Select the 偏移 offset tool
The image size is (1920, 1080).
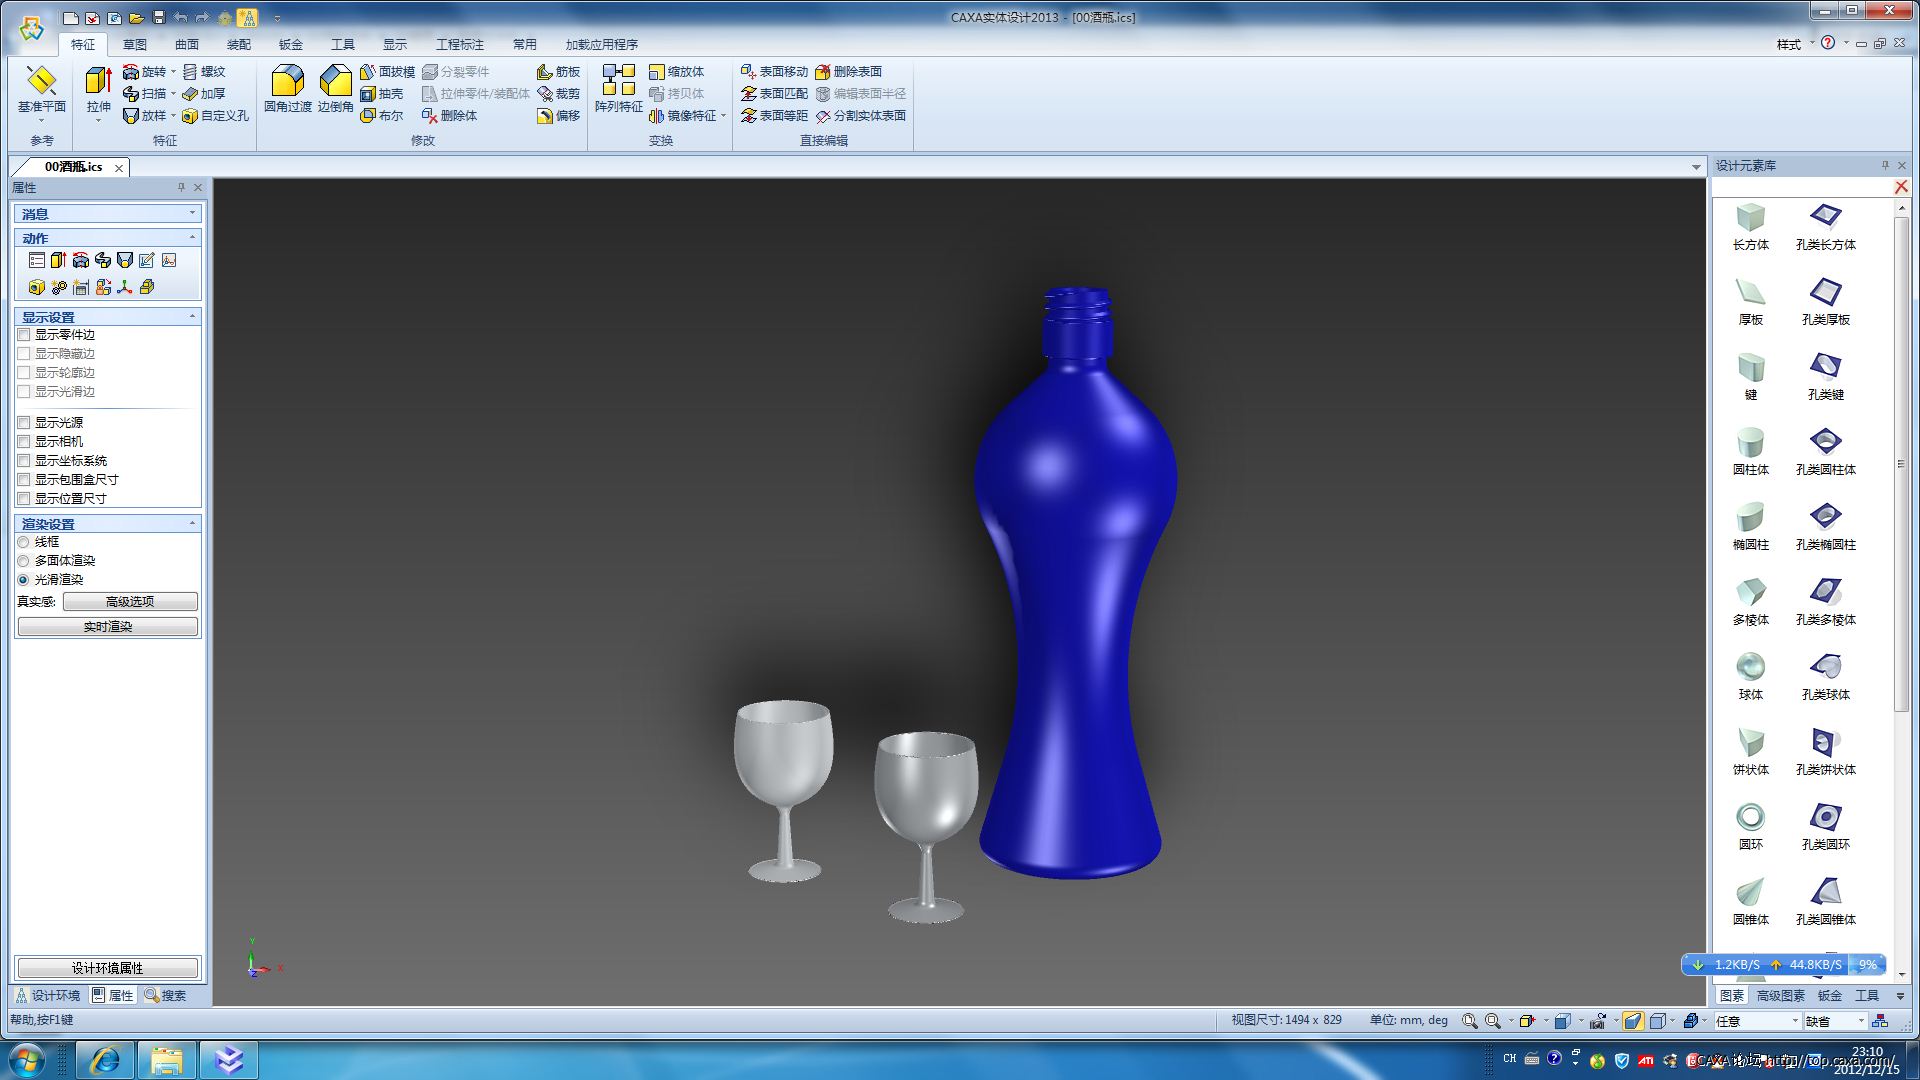558,116
